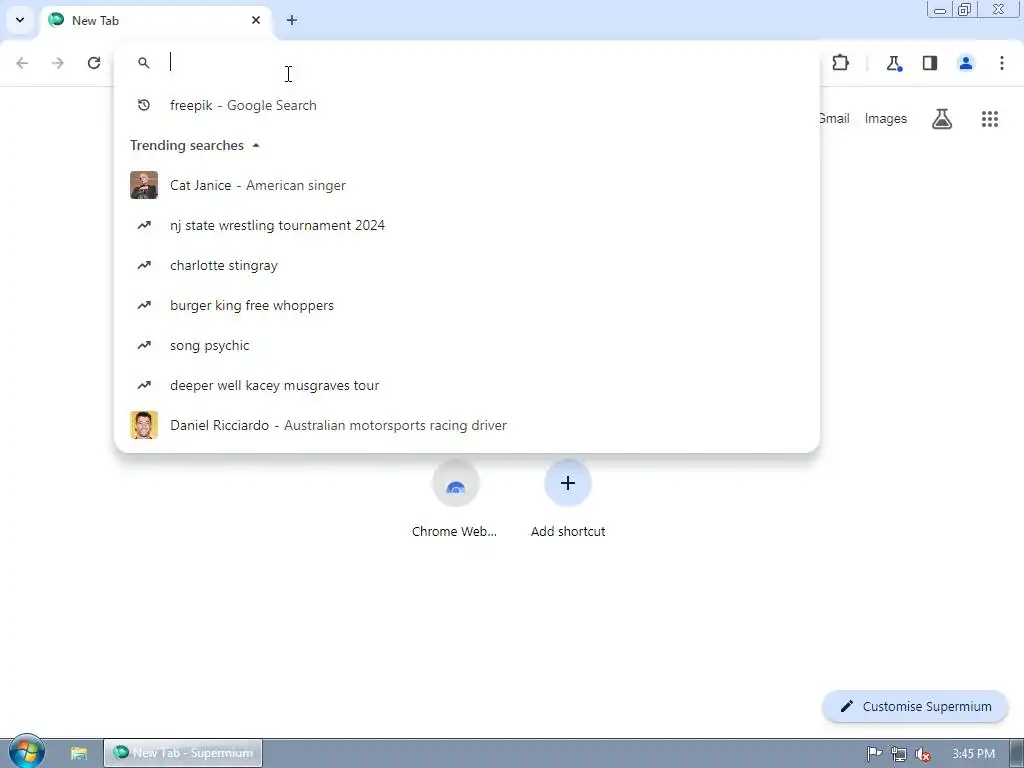Select nj state wrestling tournament 2024
1024x768 pixels.
[x=467, y=225]
